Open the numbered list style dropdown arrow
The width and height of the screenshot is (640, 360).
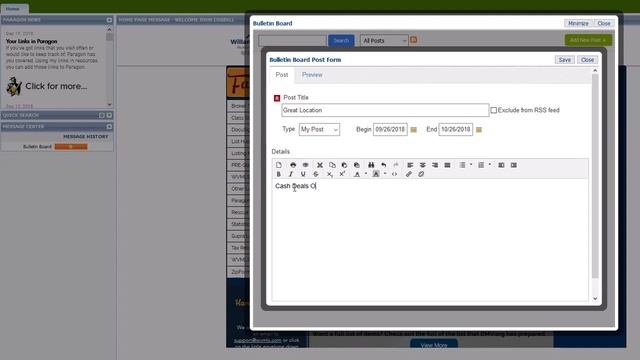pyautogui.click(x=490, y=165)
